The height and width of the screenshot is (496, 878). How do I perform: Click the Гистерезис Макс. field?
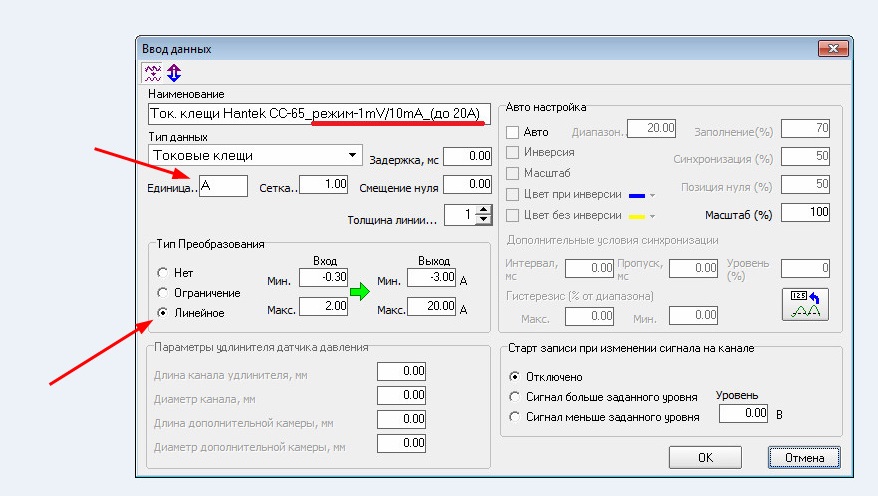coord(589,316)
